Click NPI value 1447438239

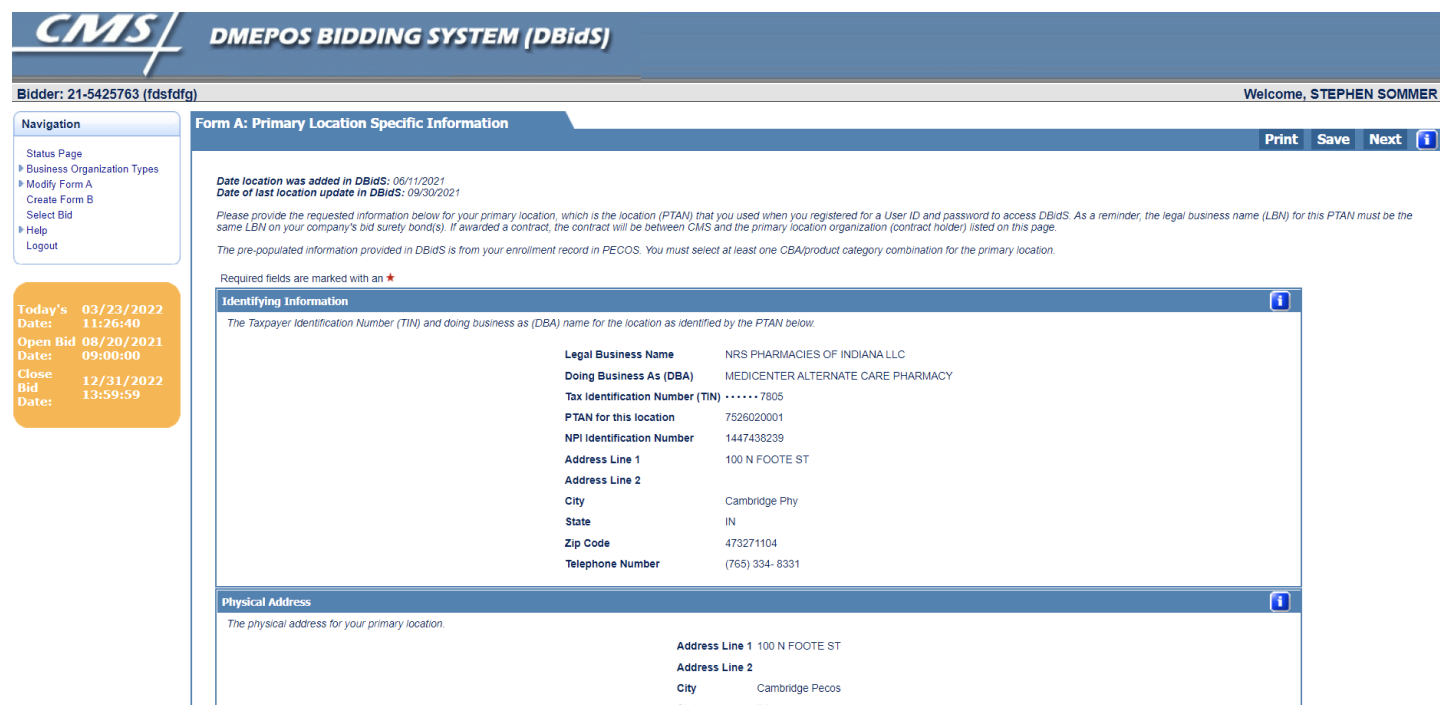(x=754, y=438)
